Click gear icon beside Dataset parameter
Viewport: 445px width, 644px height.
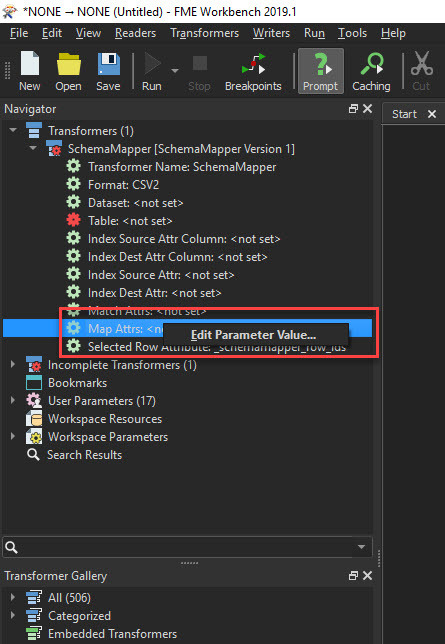pos(74,202)
